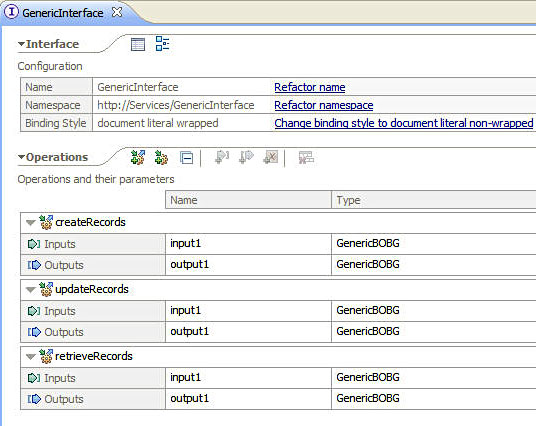Open the Refactor name link
Screen dimensions: 536x426
[x=310, y=87]
